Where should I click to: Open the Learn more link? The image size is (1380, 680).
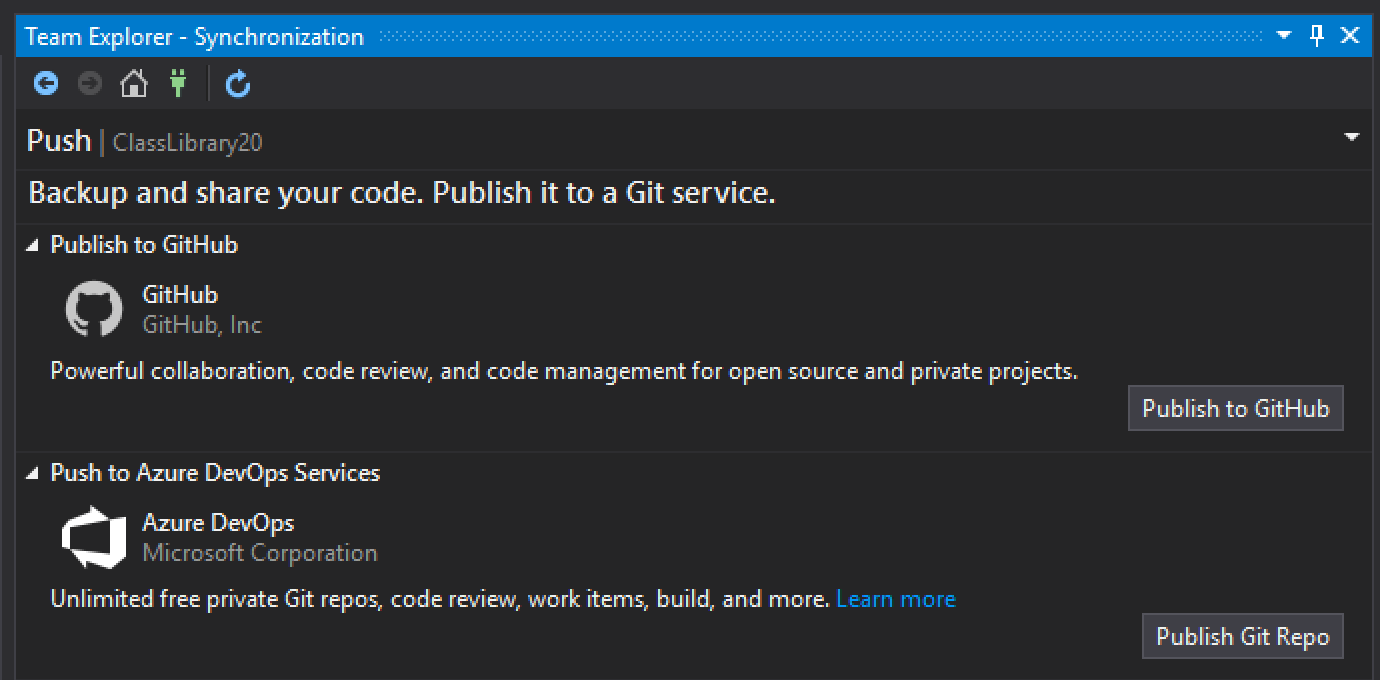pos(896,599)
